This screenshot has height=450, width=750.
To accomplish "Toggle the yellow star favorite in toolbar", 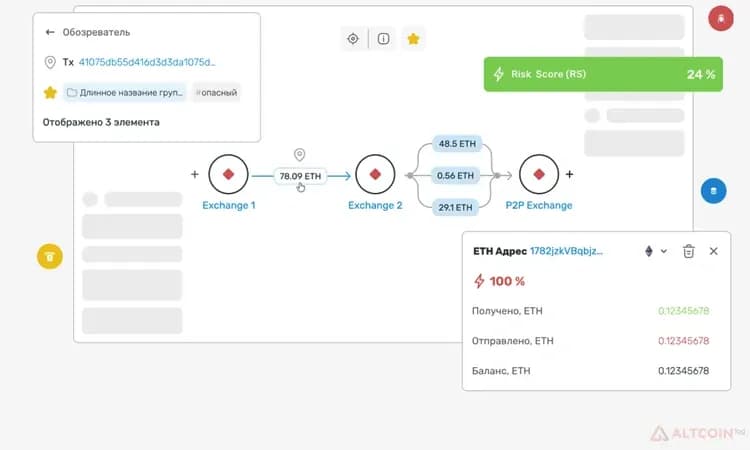I will click(413, 39).
